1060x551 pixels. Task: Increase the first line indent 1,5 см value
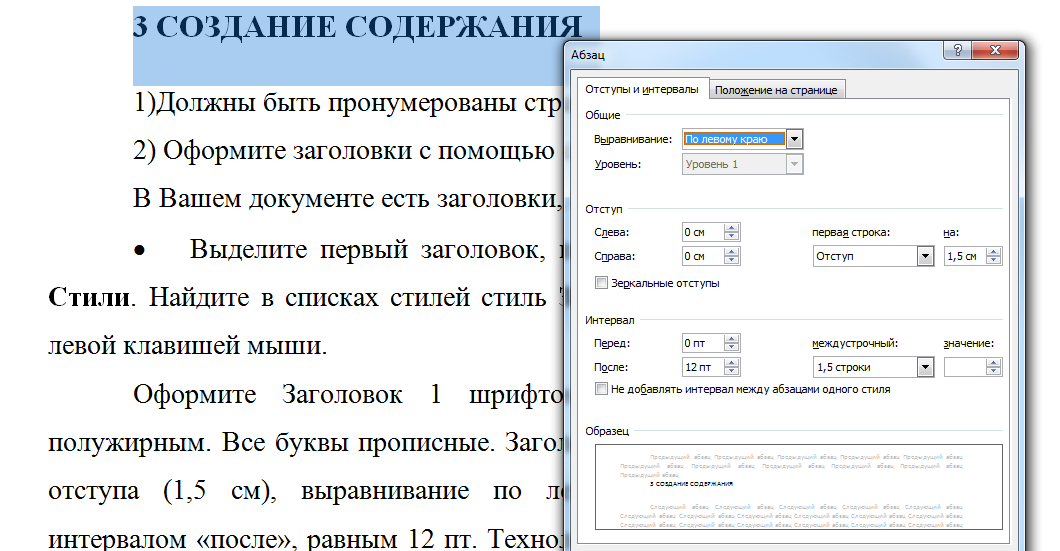994,252
